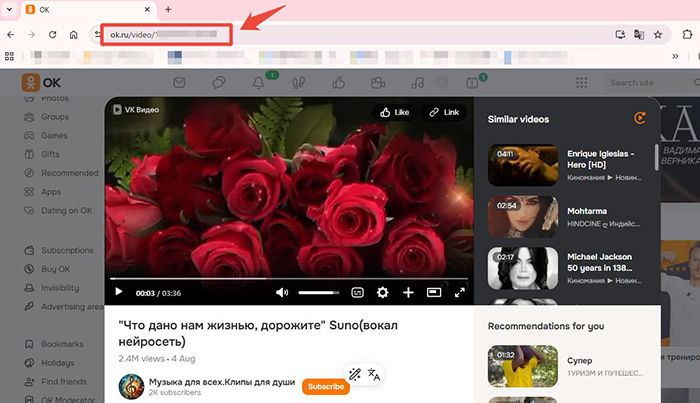Open player settings gear icon

(383, 293)
